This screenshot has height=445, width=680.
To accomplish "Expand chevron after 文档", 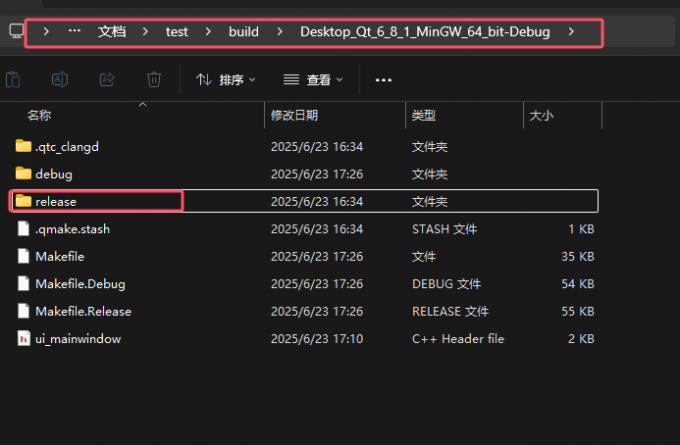I will pos(145,31).
